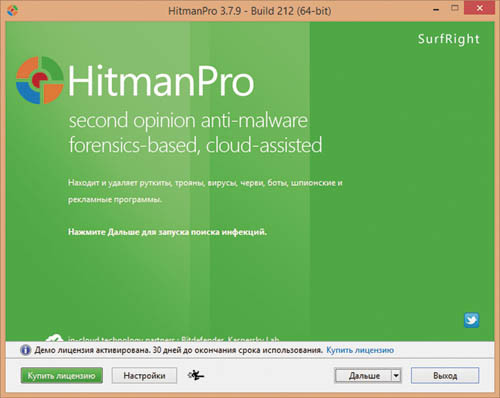Close the HitmanPro window
Viewport: 500px width, 398px height.
[x=479, y=8]
